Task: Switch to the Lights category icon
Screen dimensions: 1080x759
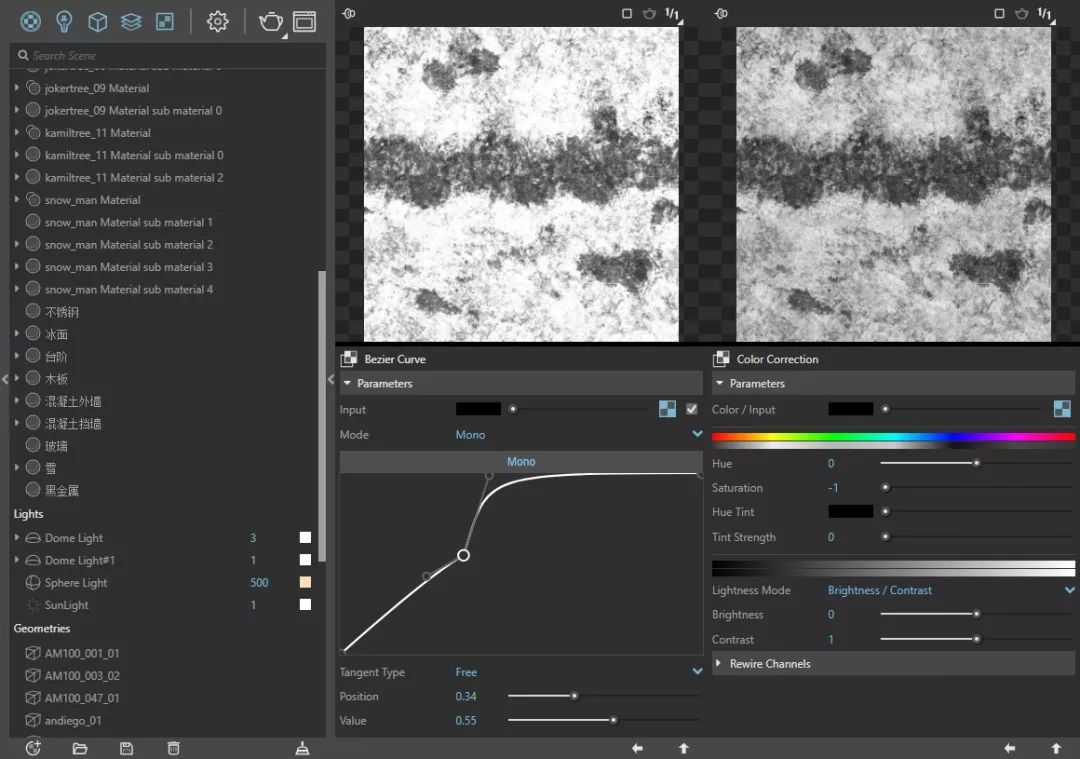Action: tap(64, 21)
